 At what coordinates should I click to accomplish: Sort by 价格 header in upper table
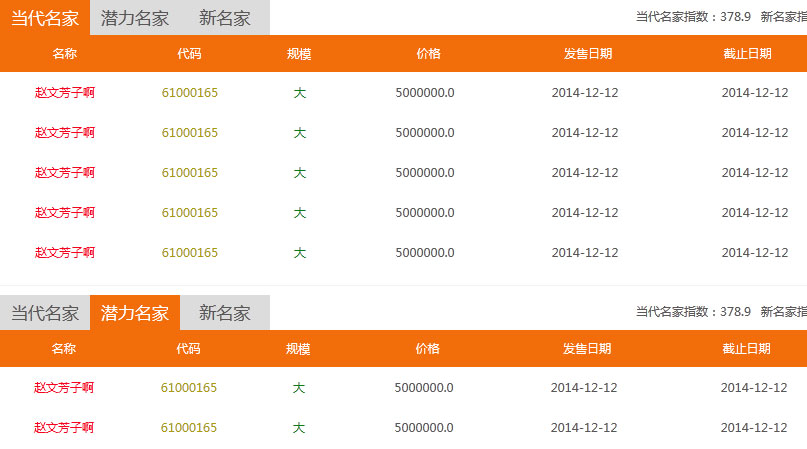[x=428, y=54]
